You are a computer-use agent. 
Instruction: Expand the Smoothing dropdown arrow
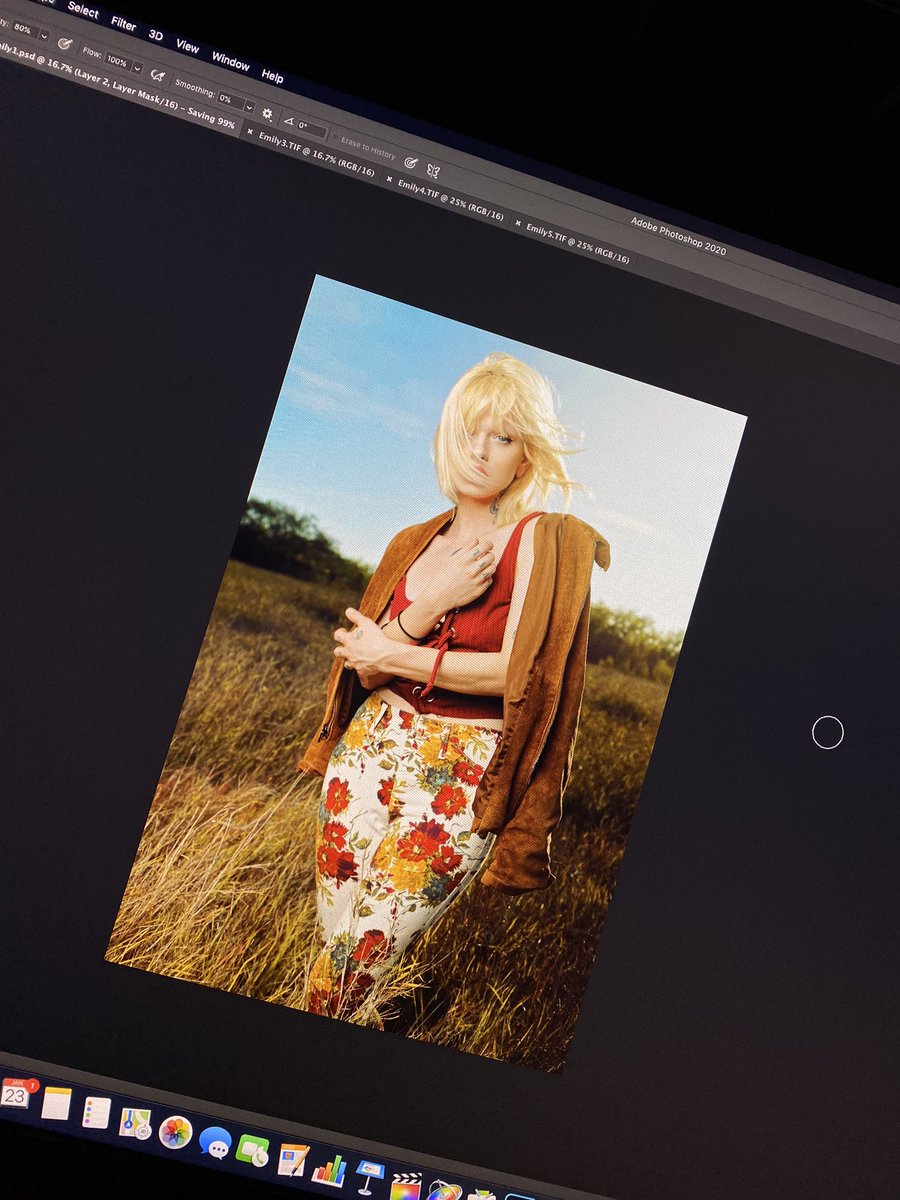250,106
